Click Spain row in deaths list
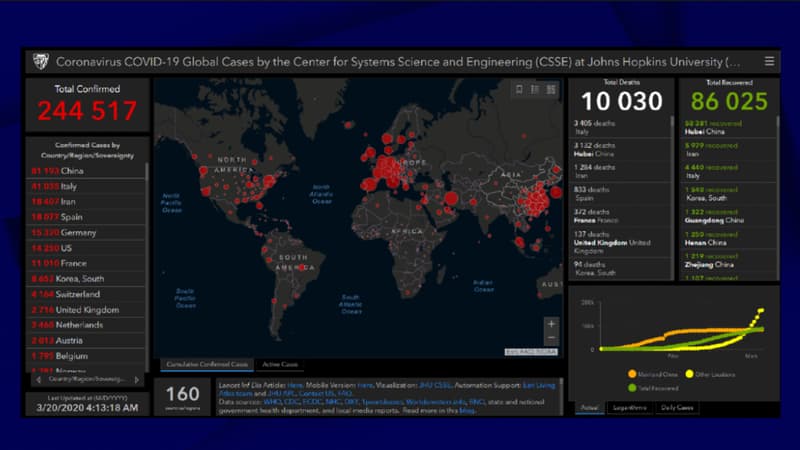This screenshot has width=800, height=450. [x=619, y=193]
